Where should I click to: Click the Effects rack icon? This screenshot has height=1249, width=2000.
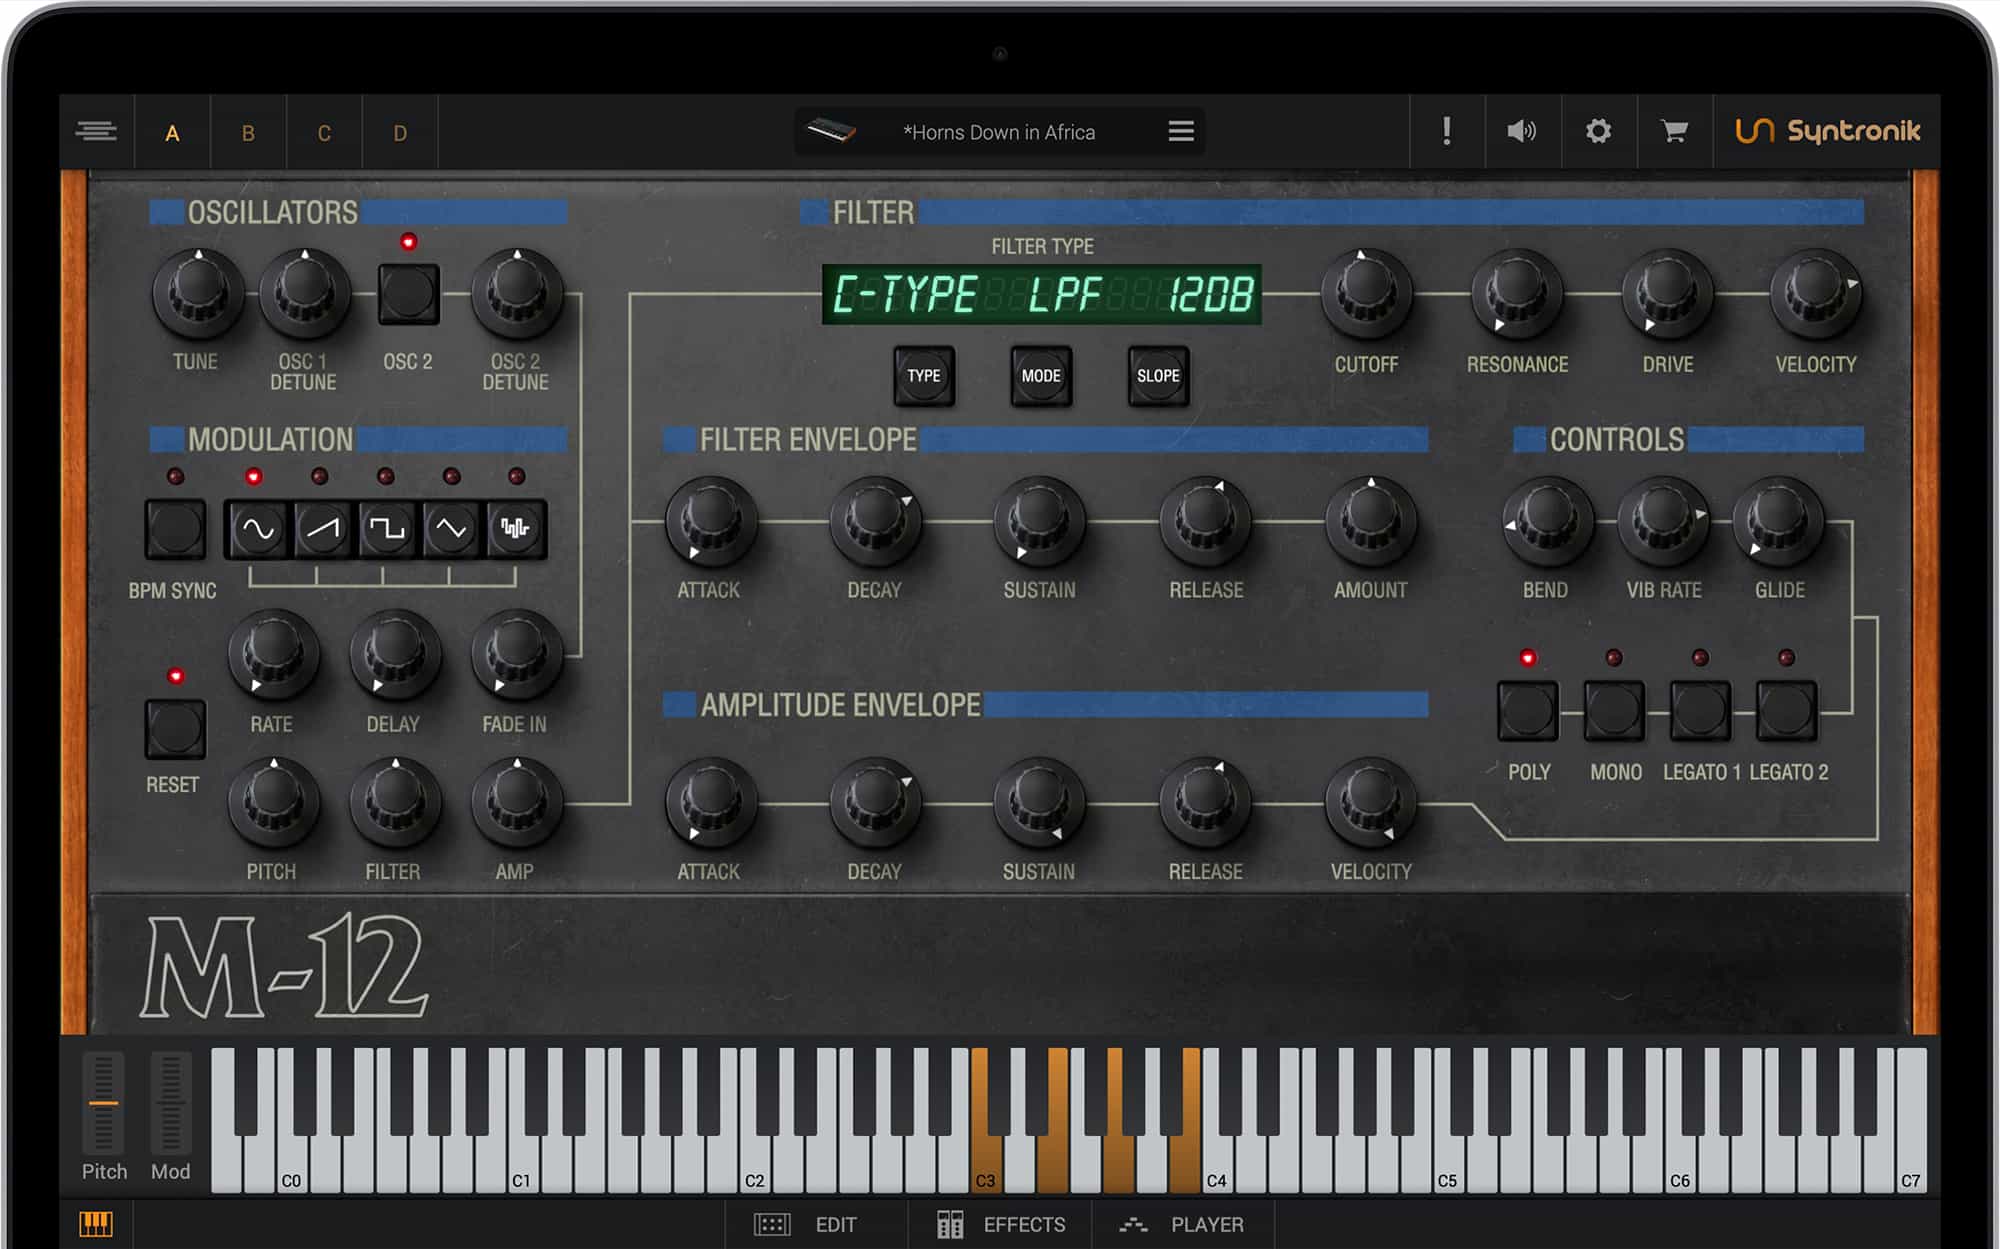(x=950, y=1225)
